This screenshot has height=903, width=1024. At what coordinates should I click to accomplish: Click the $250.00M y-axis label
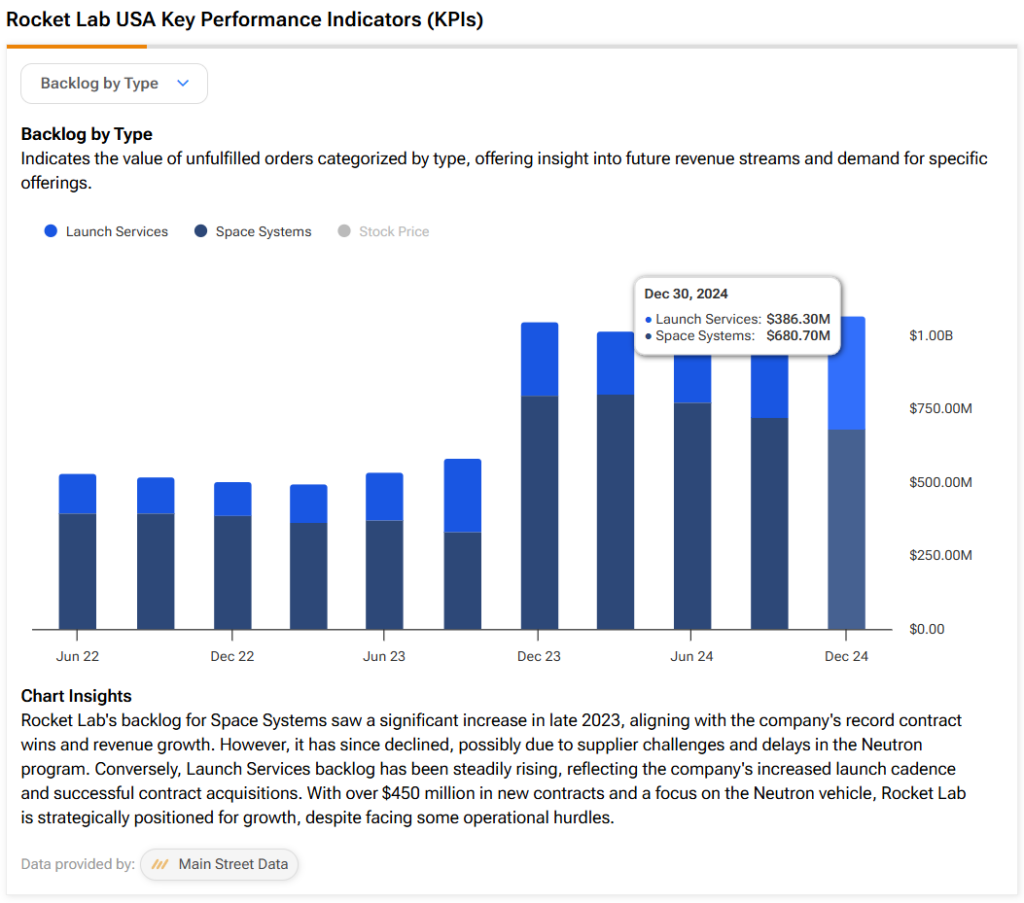pos(941,556)
